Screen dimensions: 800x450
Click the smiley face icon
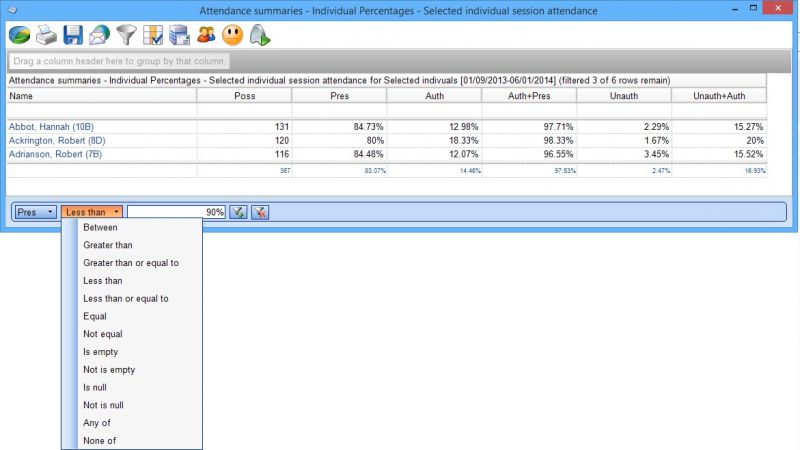233,35
